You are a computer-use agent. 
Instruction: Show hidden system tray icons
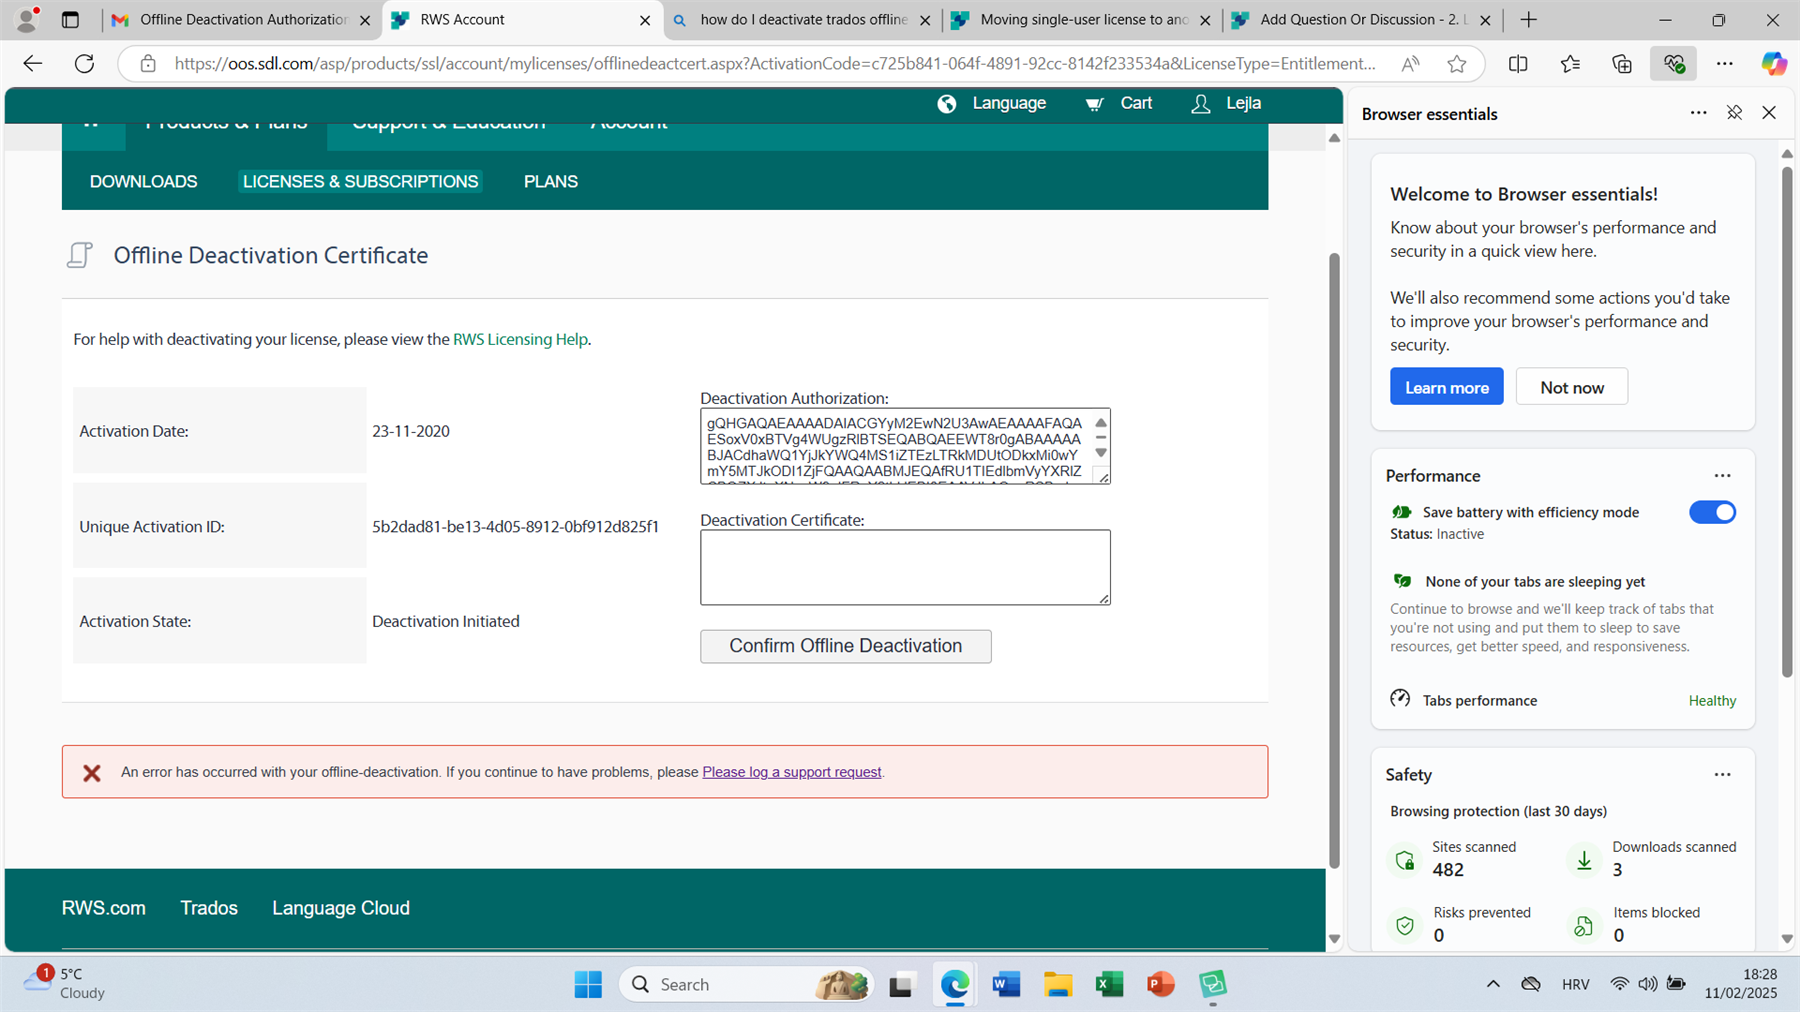point(1493,985)
